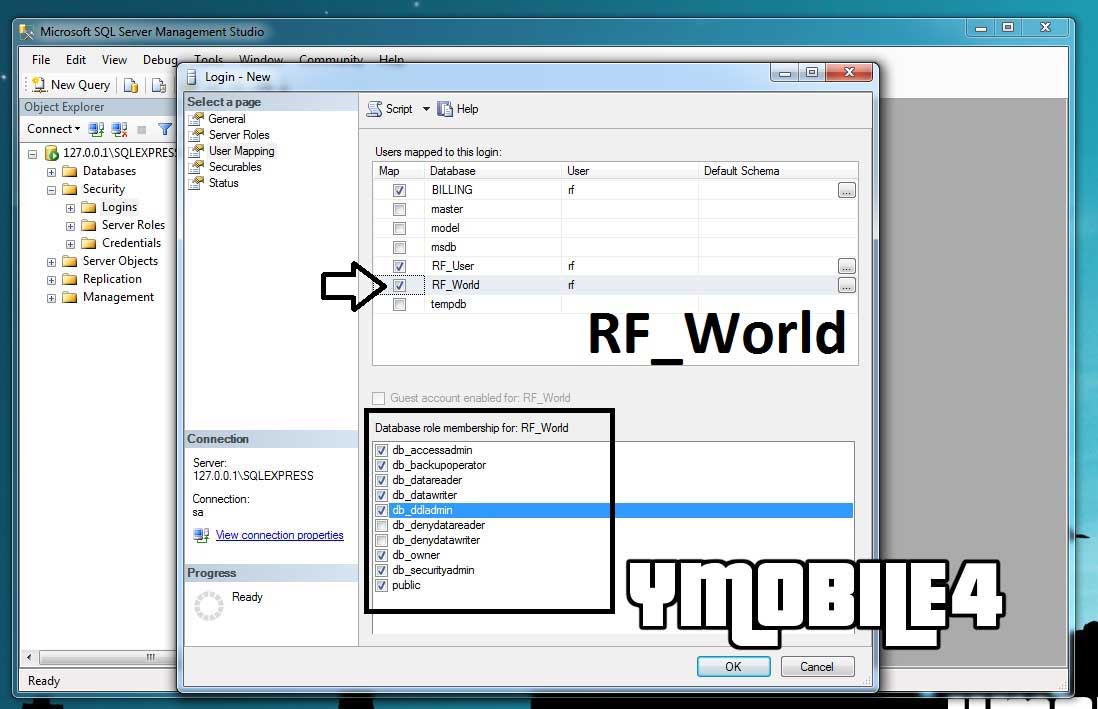
Task: Expand the Server Objects tree node
Action: pos(51,262)
